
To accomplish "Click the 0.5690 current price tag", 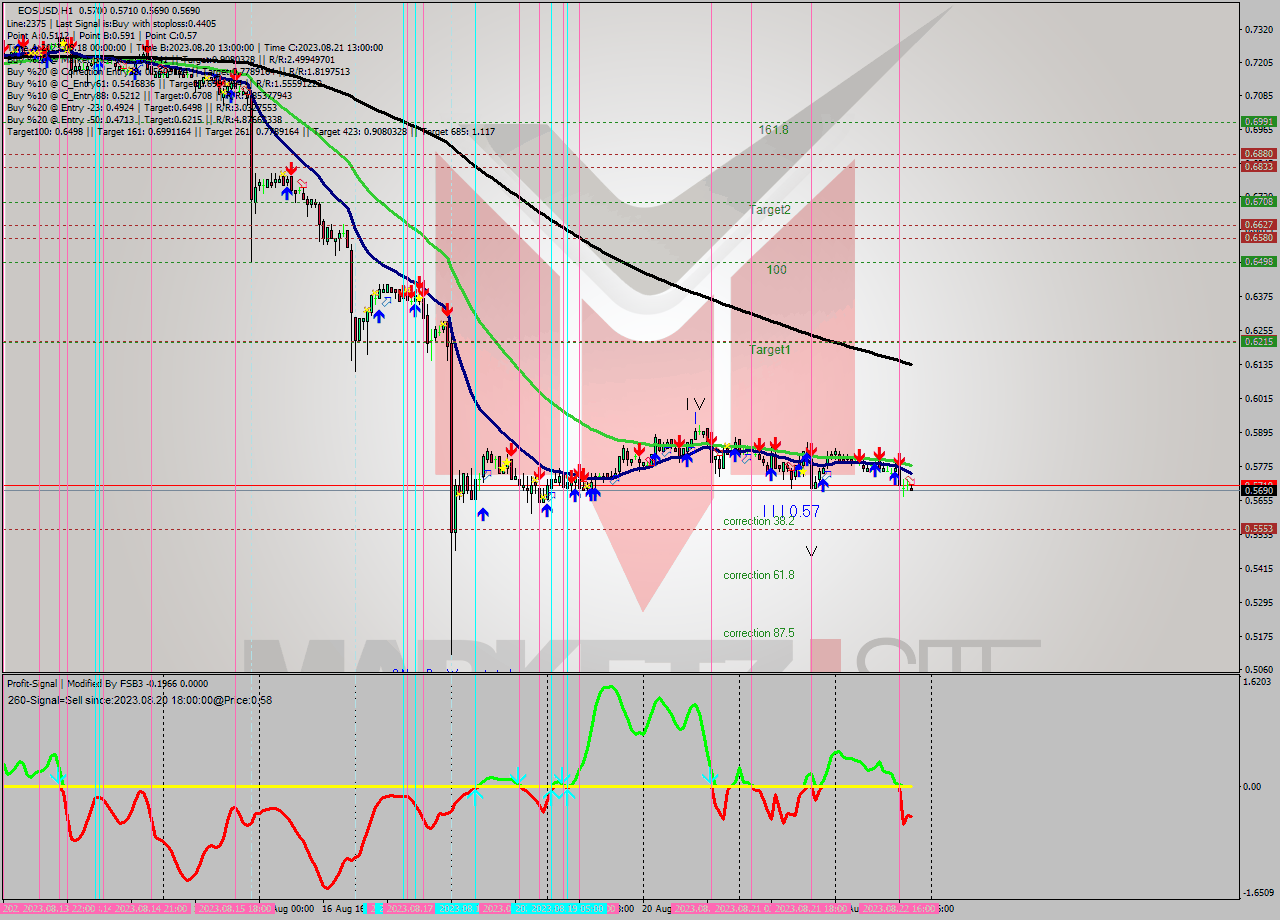I will click(1257, 490).
